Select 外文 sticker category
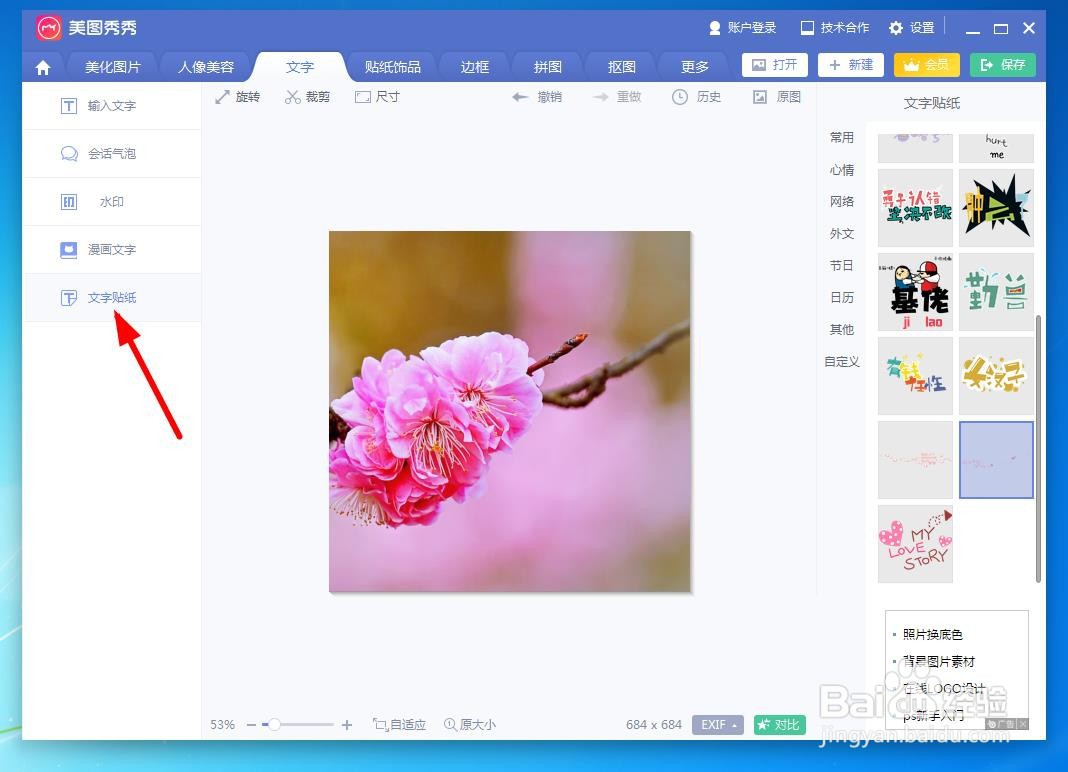This screenshot has height=772, width=1068. pos(842,234)
